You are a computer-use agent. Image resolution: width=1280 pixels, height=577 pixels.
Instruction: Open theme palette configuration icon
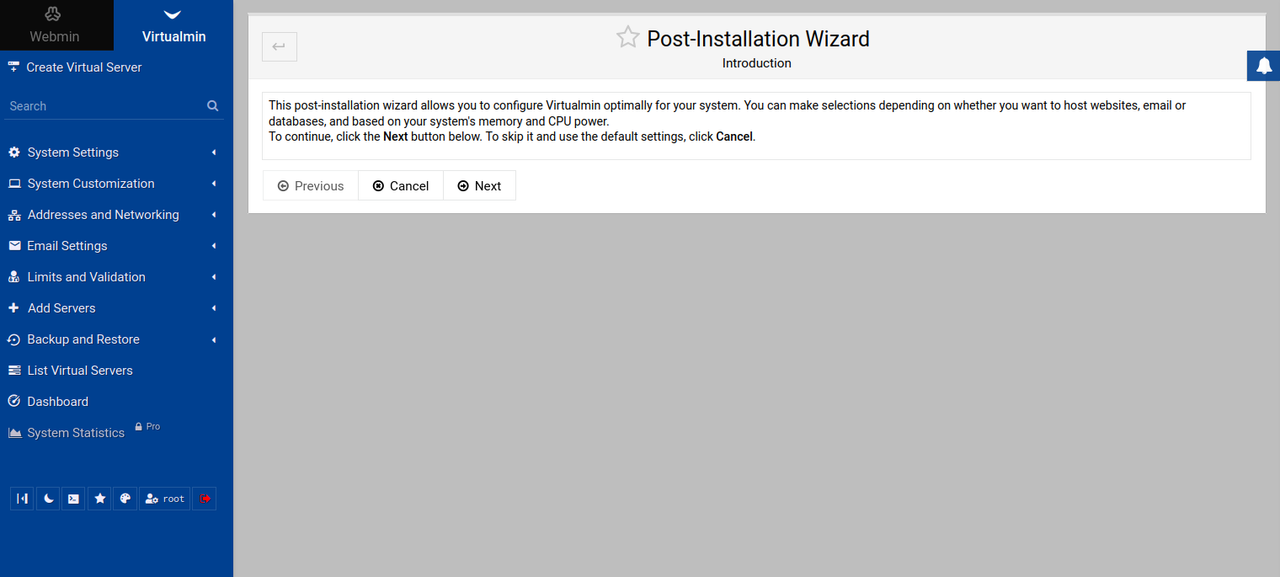125,498
